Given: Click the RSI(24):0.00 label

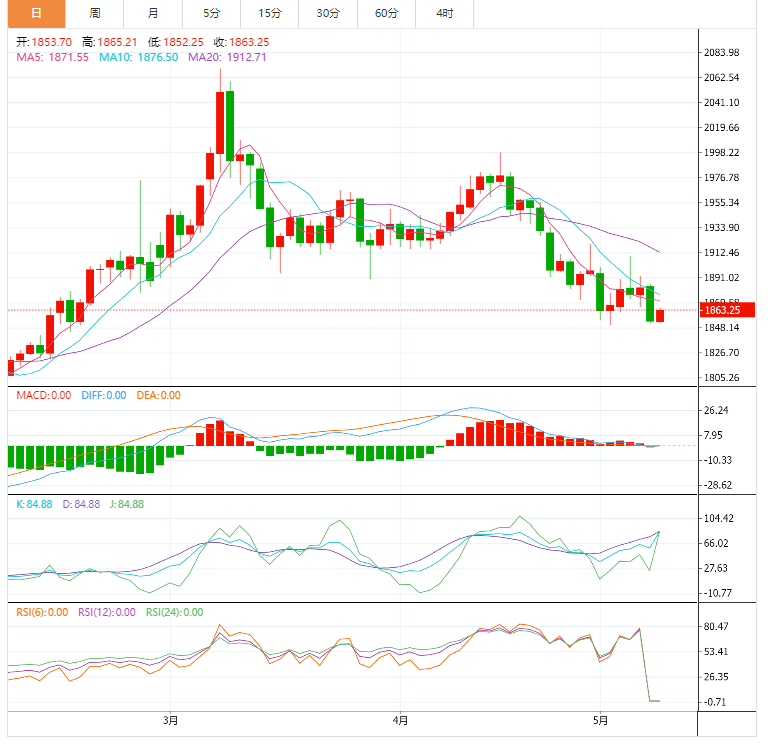Looking at the screenshot, I should (x=174, y=612).
